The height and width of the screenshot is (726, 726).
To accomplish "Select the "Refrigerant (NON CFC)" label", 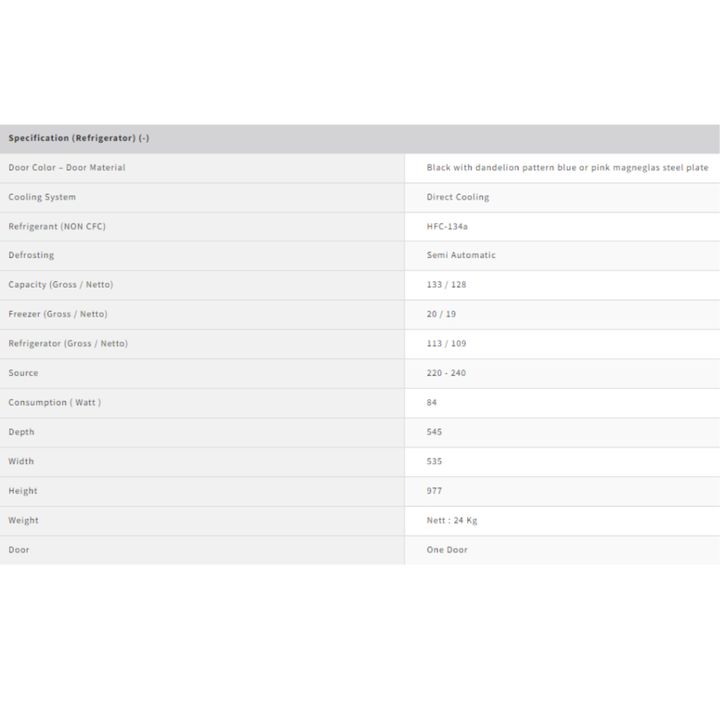I will tap(57, 226).
